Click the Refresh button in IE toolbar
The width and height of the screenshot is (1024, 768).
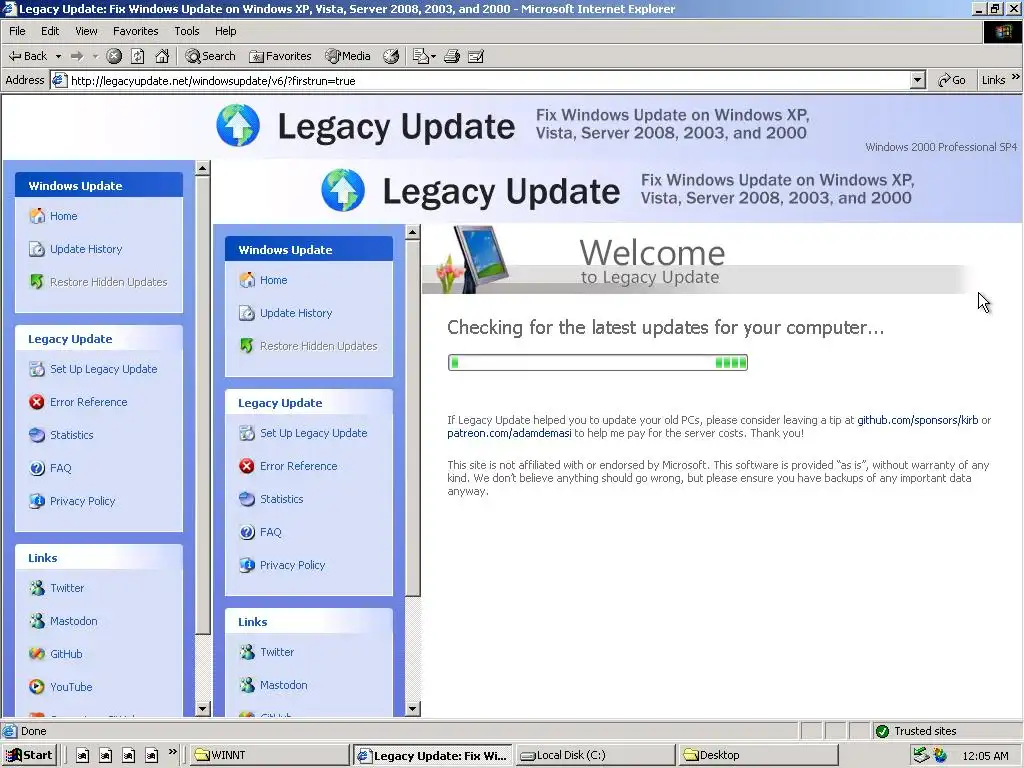point(138,56)
